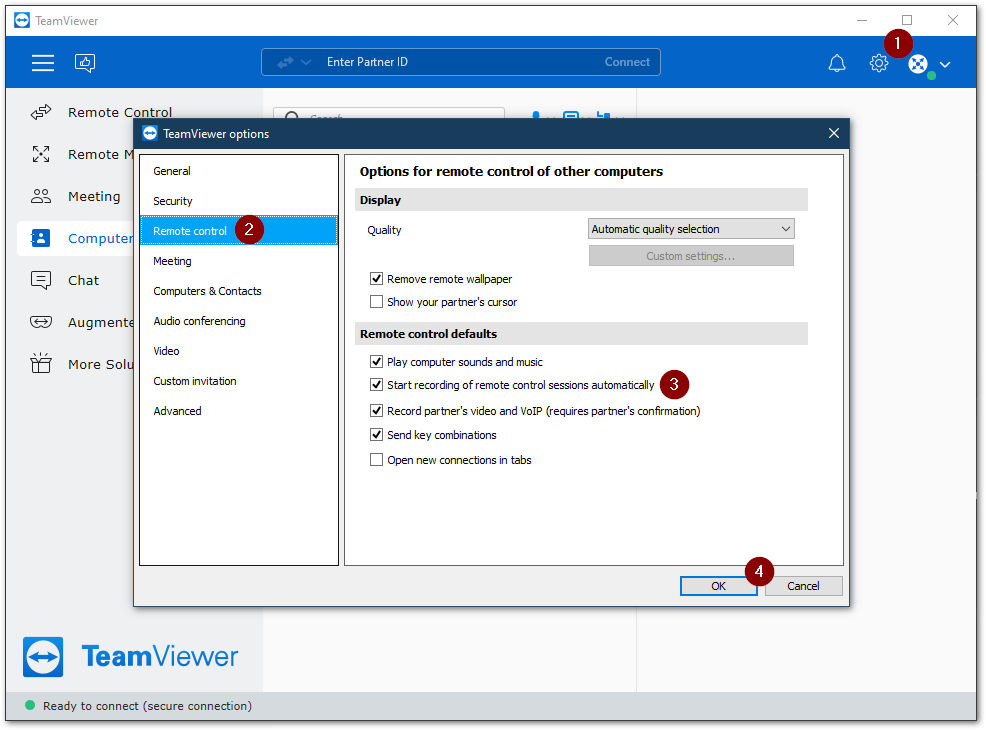Screen dimensions: 986x730
Task: Click OK to save options
Action: pos(718,586)
